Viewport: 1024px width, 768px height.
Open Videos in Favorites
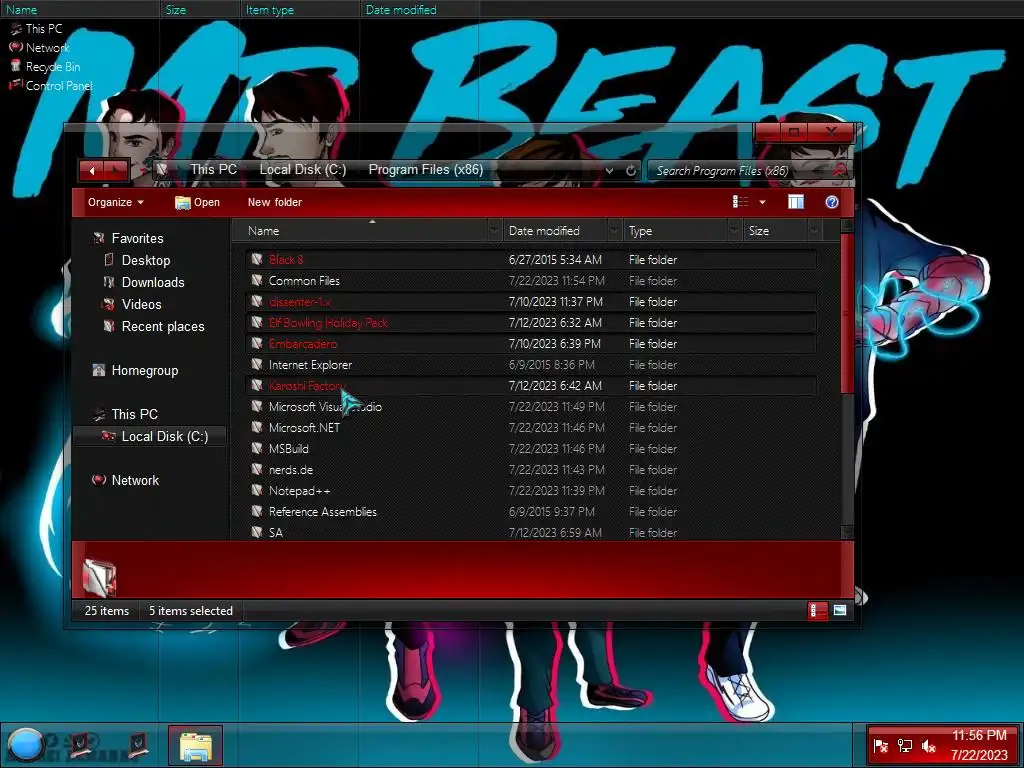(141, 304)
